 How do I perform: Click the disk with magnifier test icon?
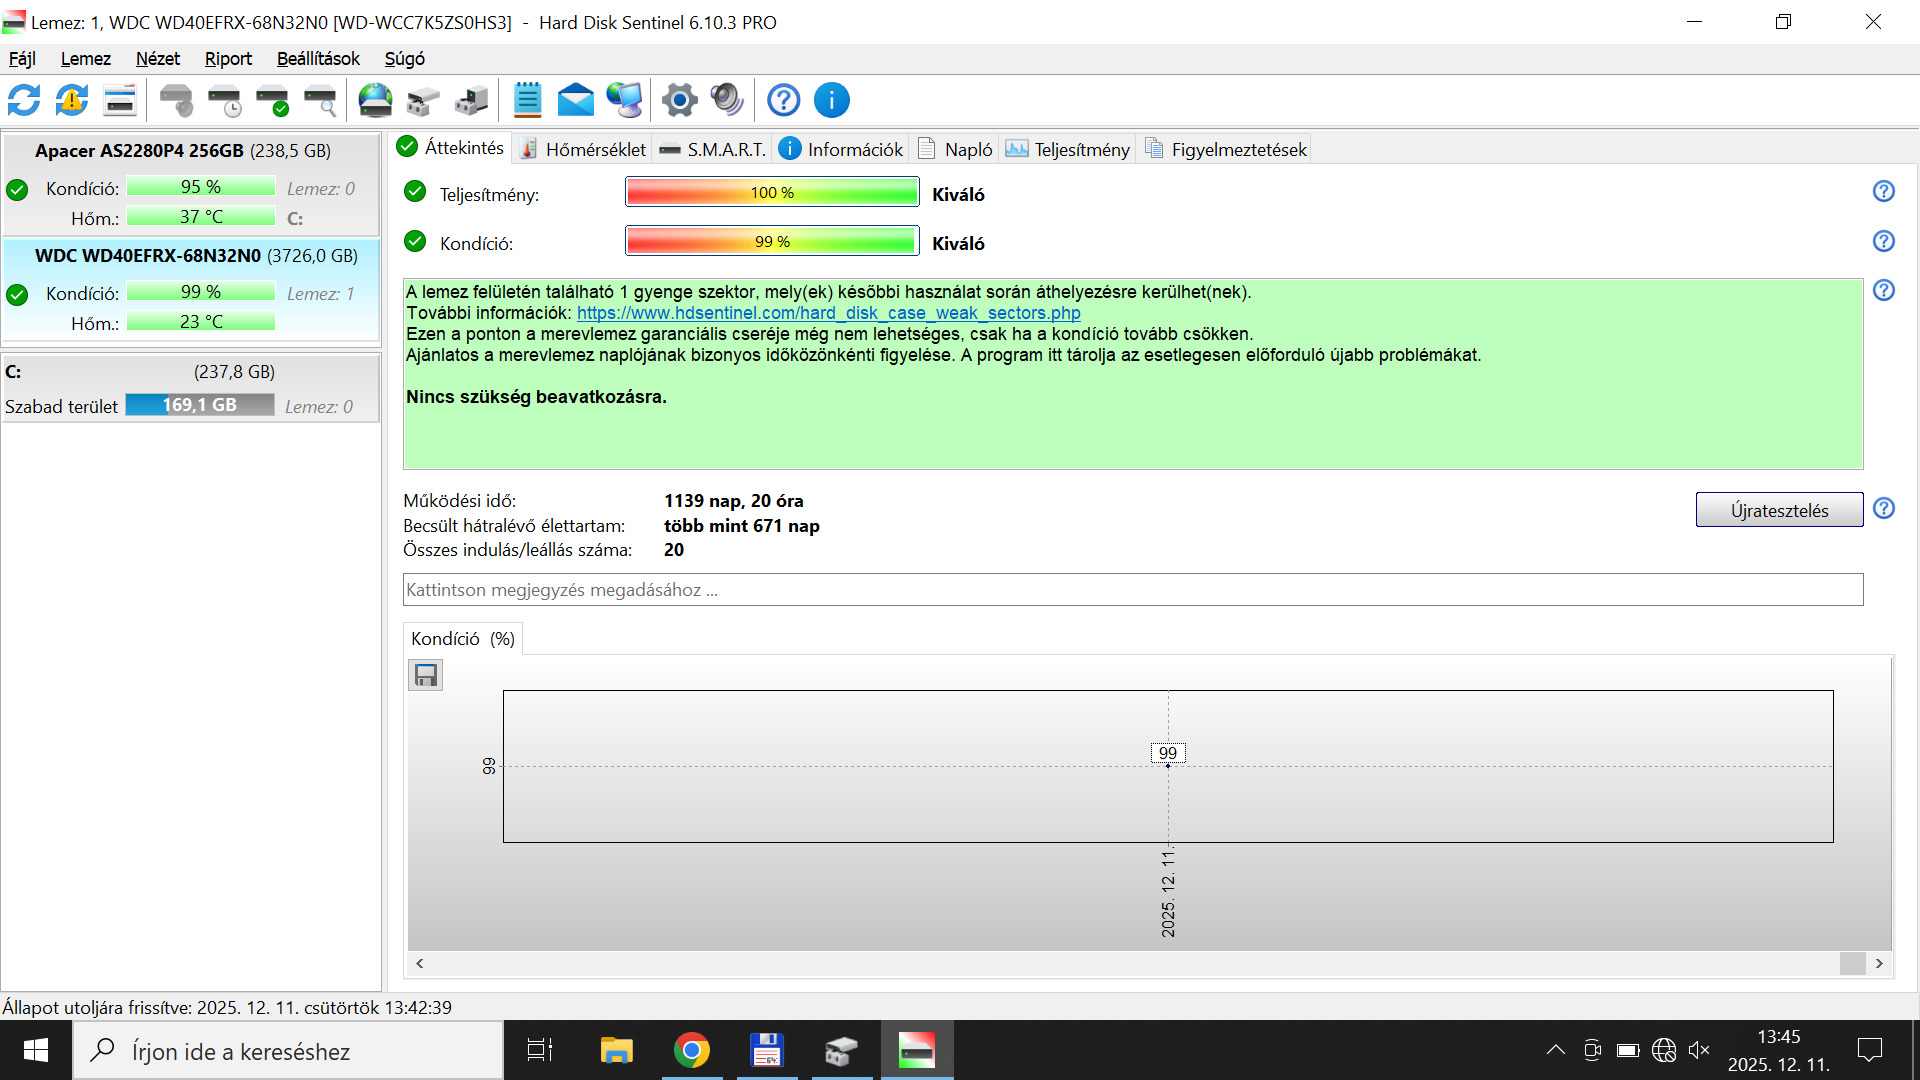pyautogui.click(x=321, y=100)
